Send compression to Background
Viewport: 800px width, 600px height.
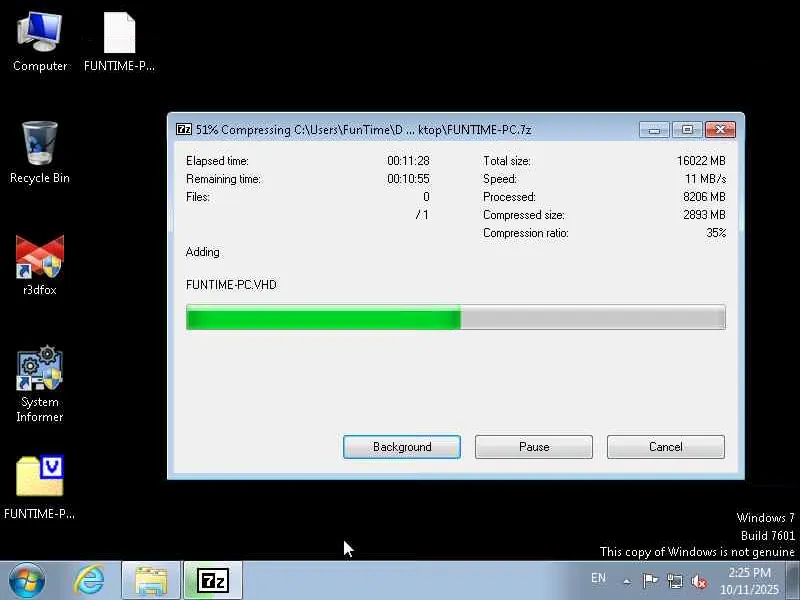coord(402,447)
